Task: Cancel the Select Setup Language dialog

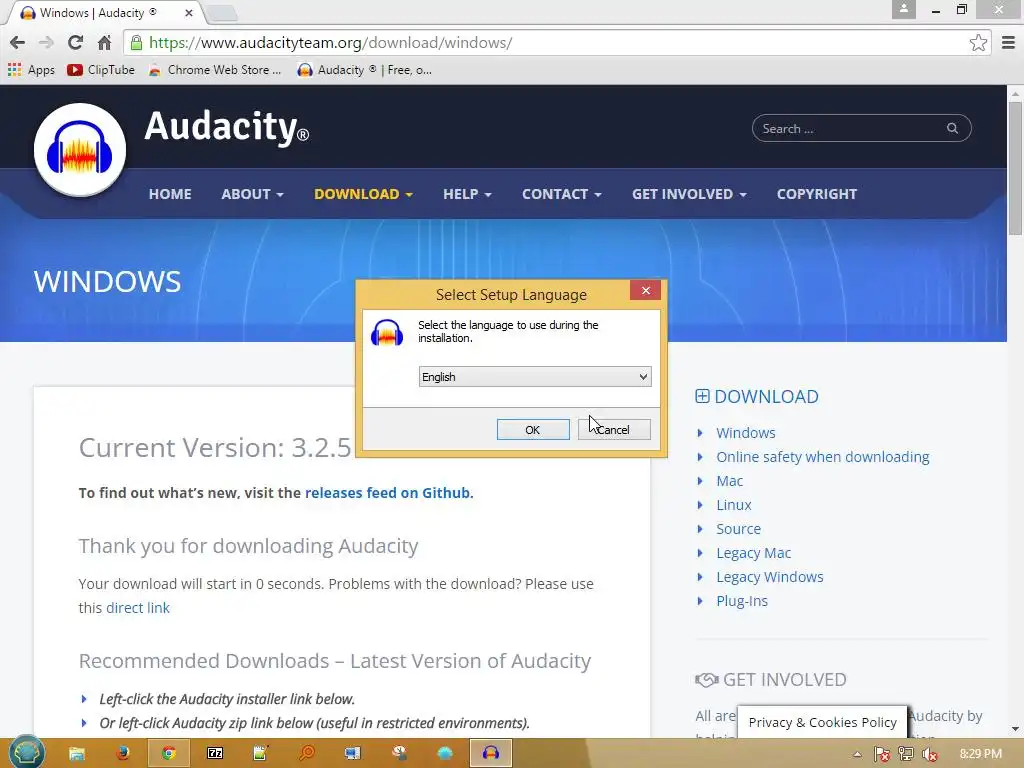Action: pos(614,430)
